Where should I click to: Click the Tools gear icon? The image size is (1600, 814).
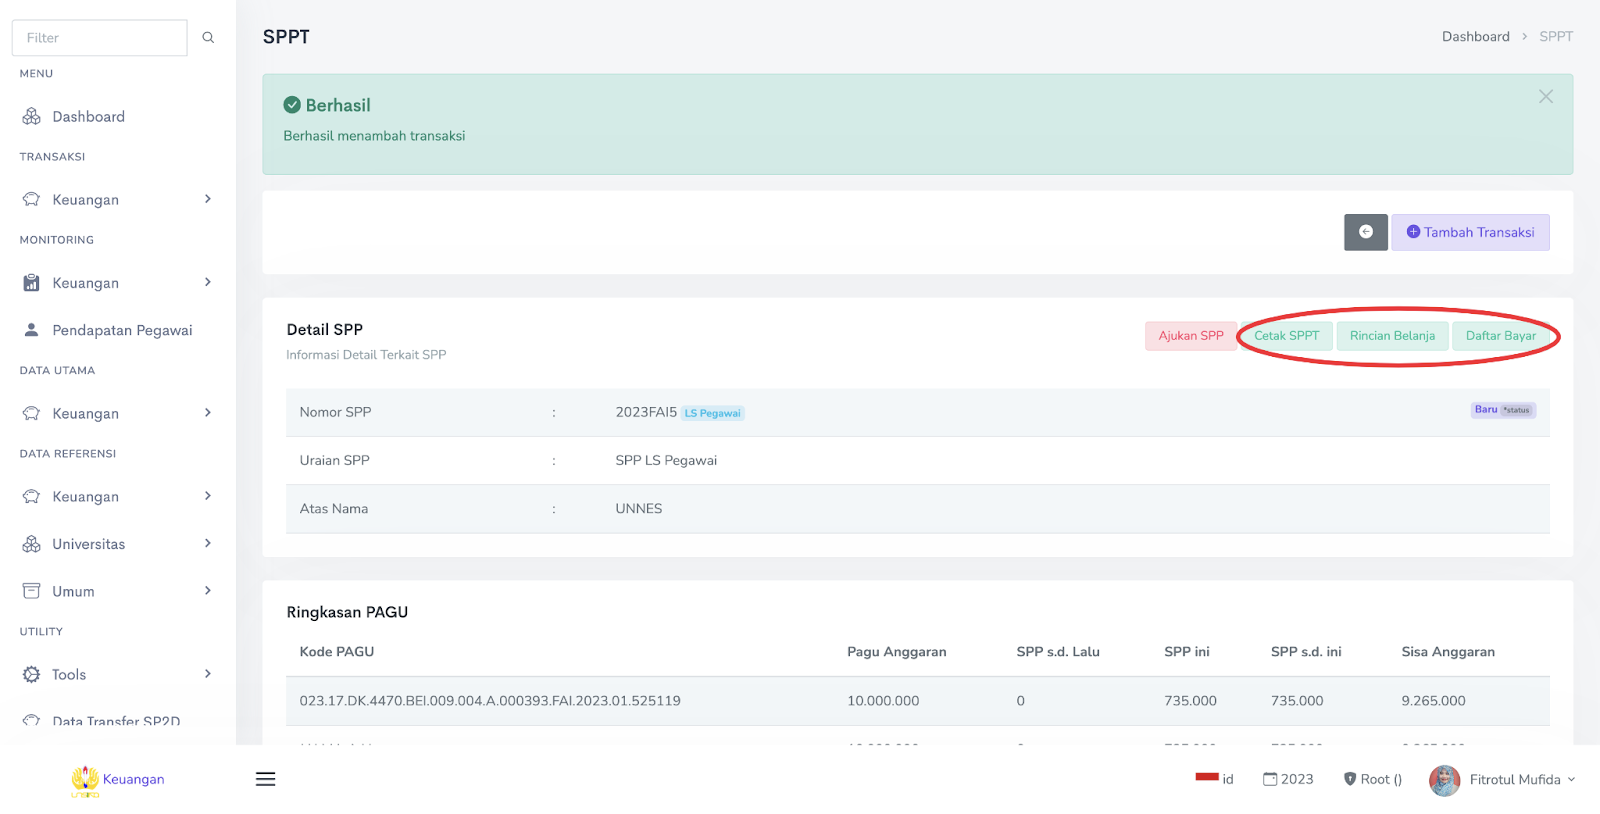click(32, 675)
